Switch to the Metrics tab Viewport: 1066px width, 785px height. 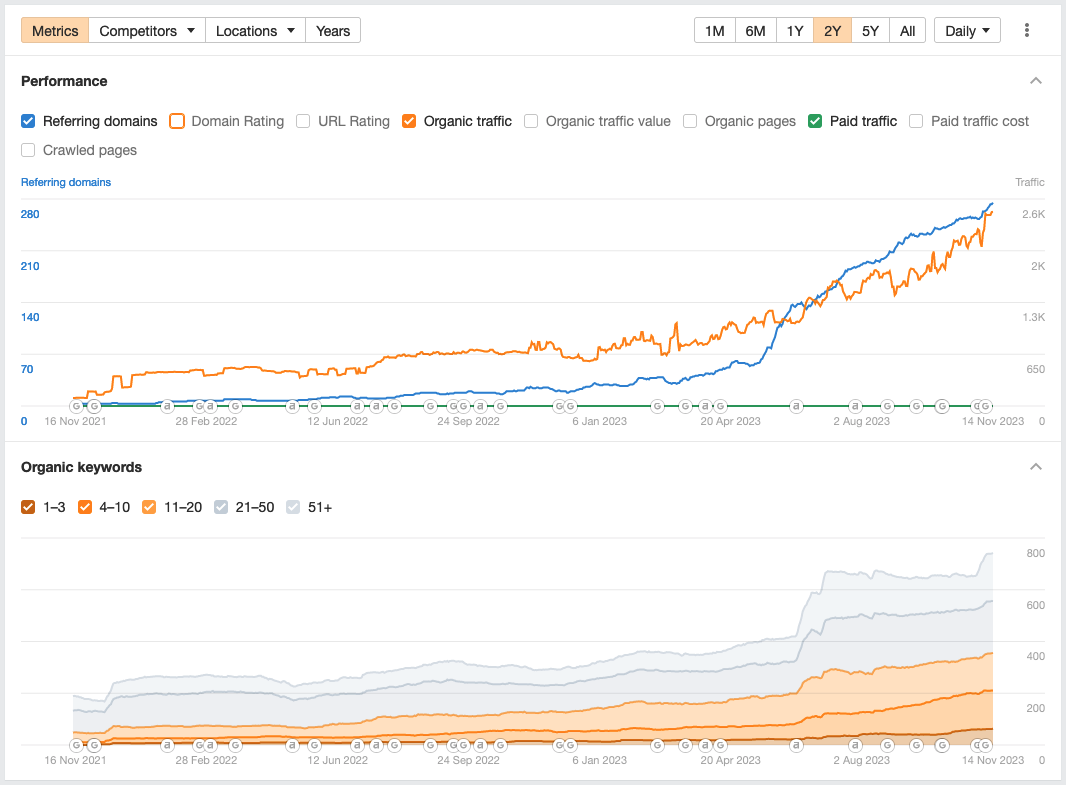pos(55,31)
